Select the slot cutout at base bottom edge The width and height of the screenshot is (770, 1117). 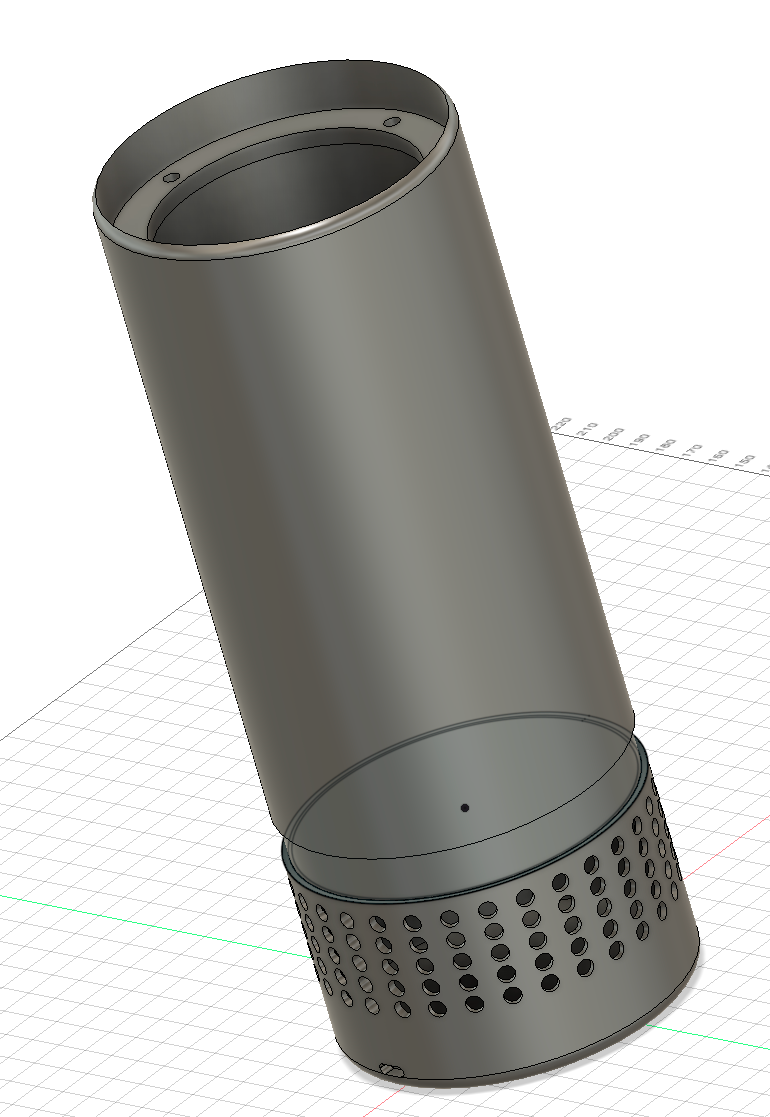(392, 1070)
